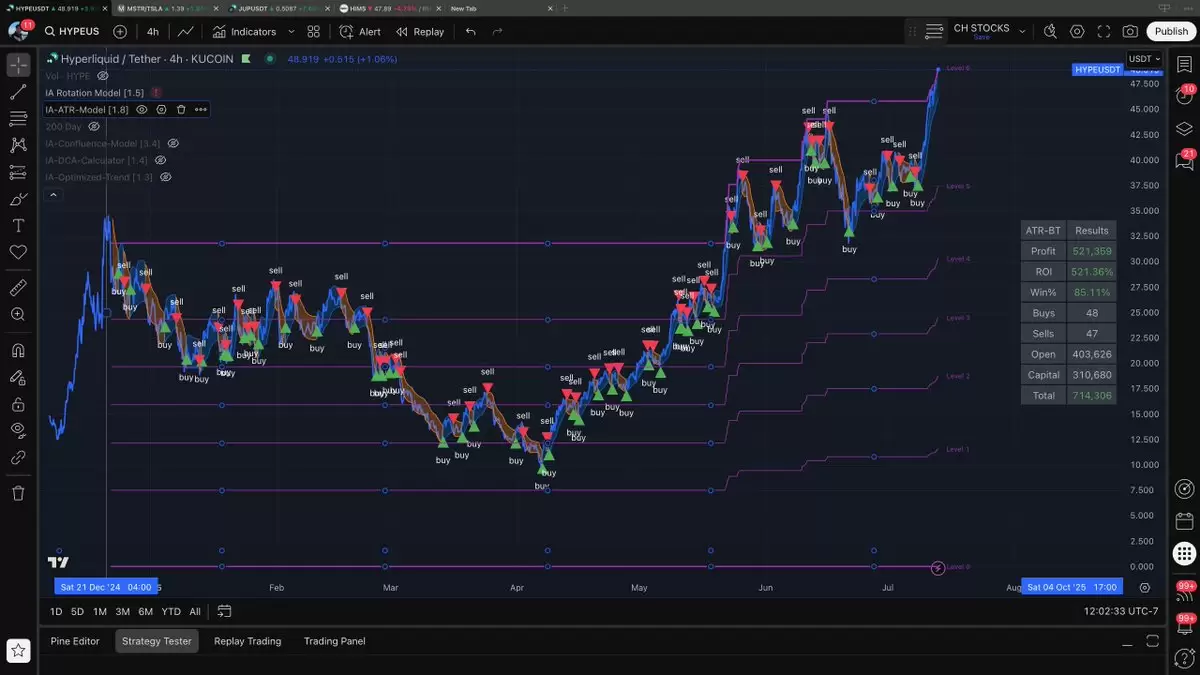Select the Strategy Tester tab

(157, 641)
